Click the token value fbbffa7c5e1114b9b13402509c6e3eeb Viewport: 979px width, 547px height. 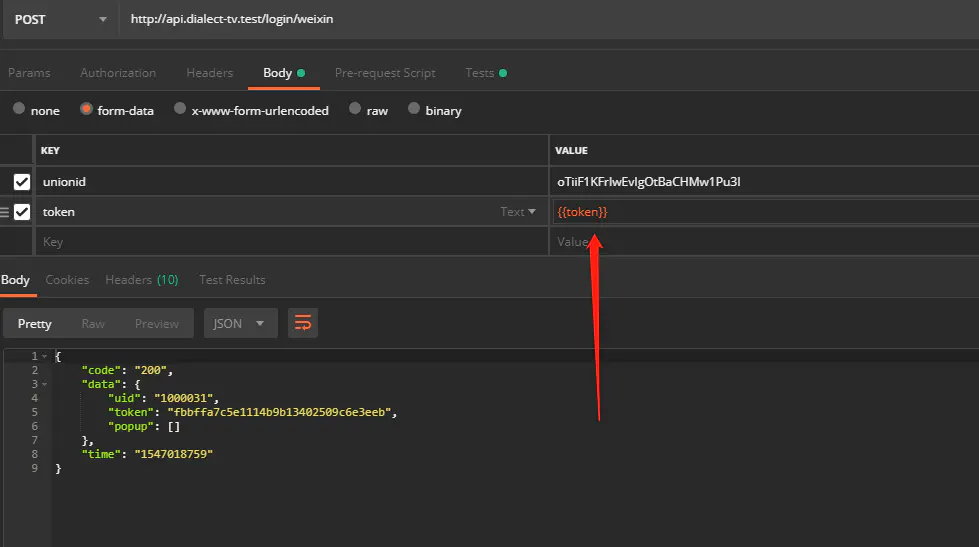pyautogui.click(x=279, y=412)
